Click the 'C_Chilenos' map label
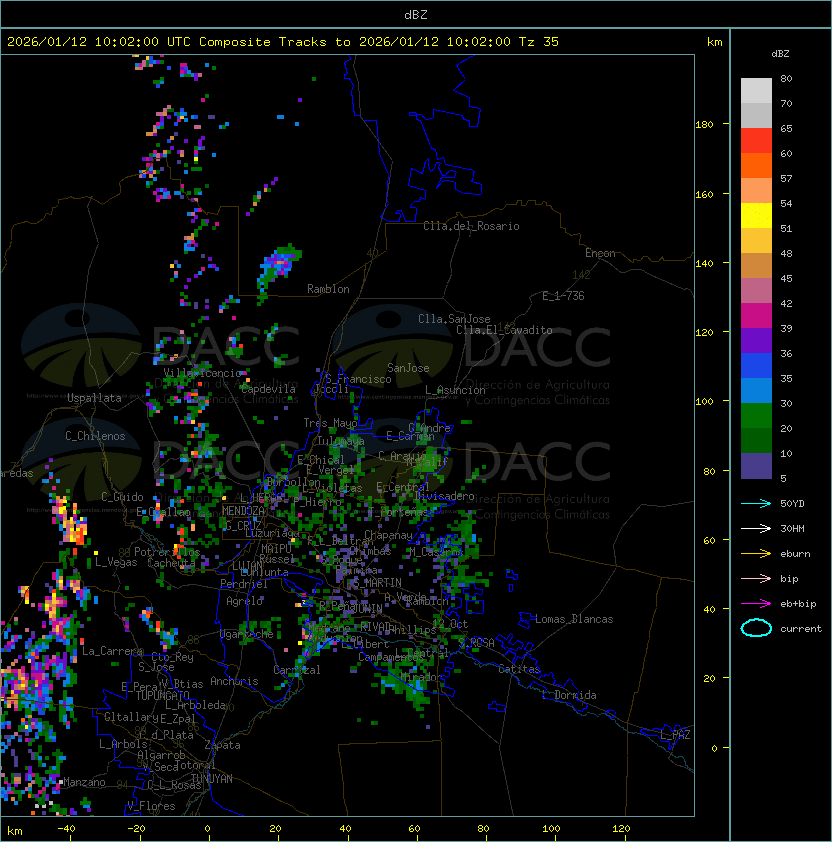Image resolution: width=832 pixels, height=842 pixels. point(95,436)
